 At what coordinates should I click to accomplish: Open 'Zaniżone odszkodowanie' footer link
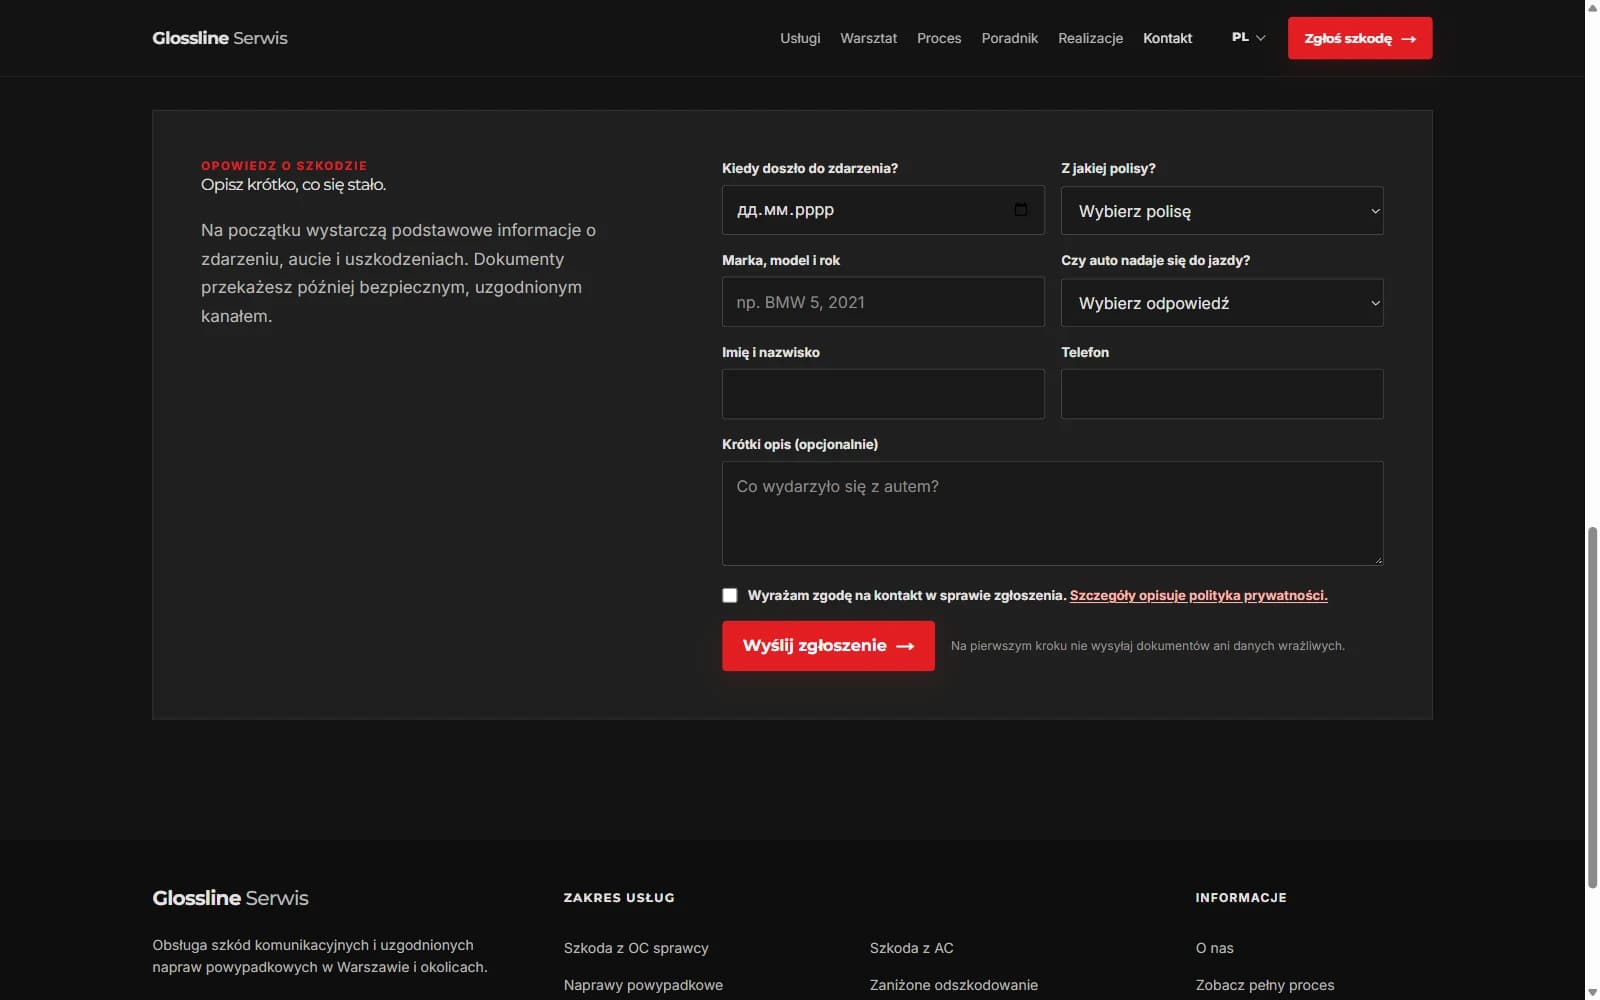click(x=954, y=985)
